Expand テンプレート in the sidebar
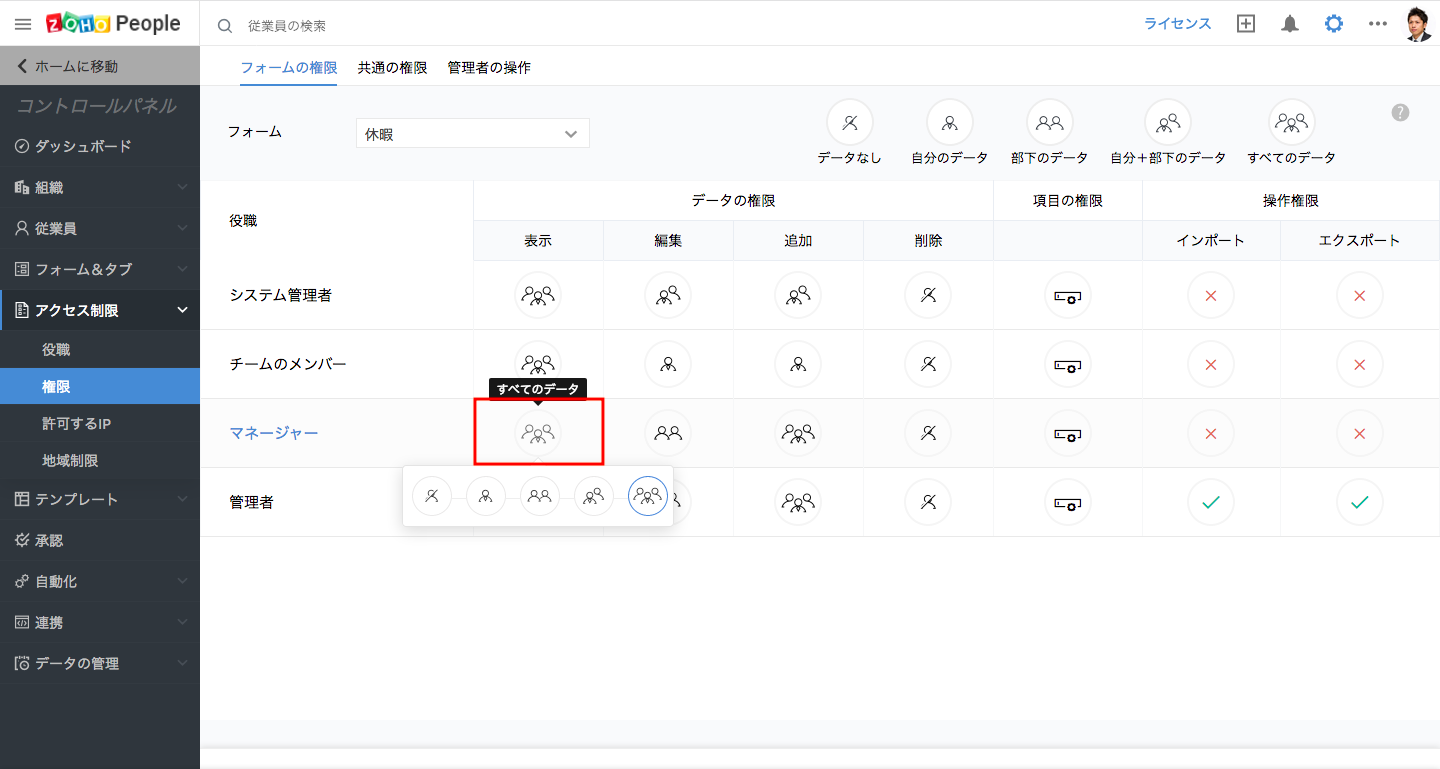Viewport: 1440px width, 769px height. (x=100, y=499)
